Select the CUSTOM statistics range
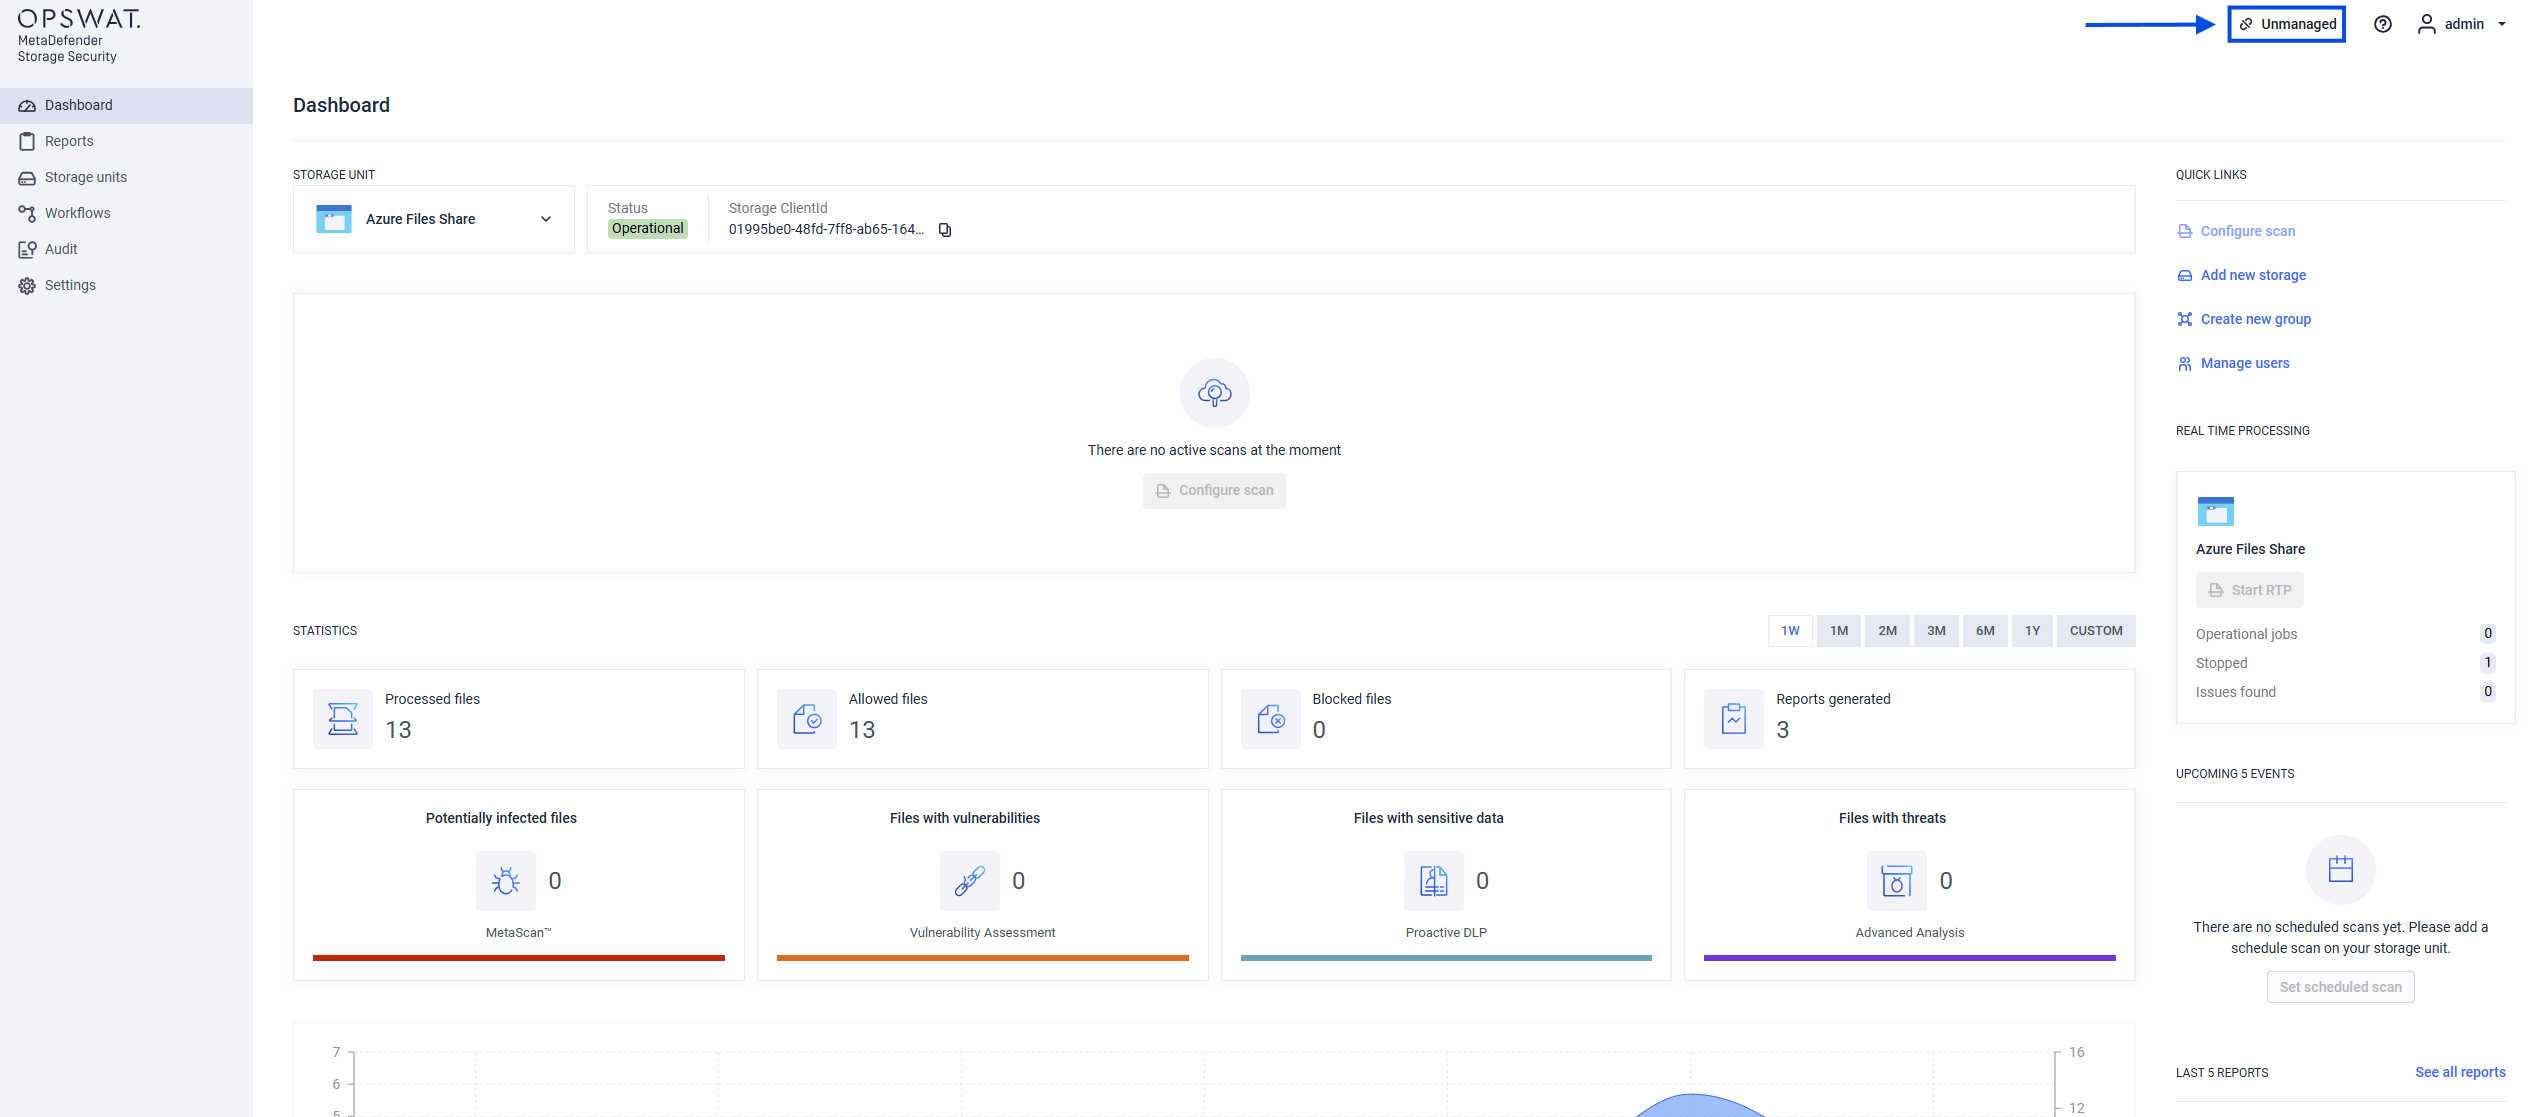This screenshot has width=2536, height=1117. pyautogui.click(x=2096, y=631)
